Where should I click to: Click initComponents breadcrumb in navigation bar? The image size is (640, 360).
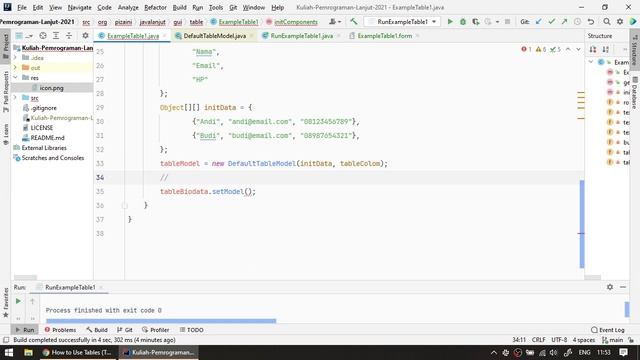pyautogui.click(x=296, y=22)
